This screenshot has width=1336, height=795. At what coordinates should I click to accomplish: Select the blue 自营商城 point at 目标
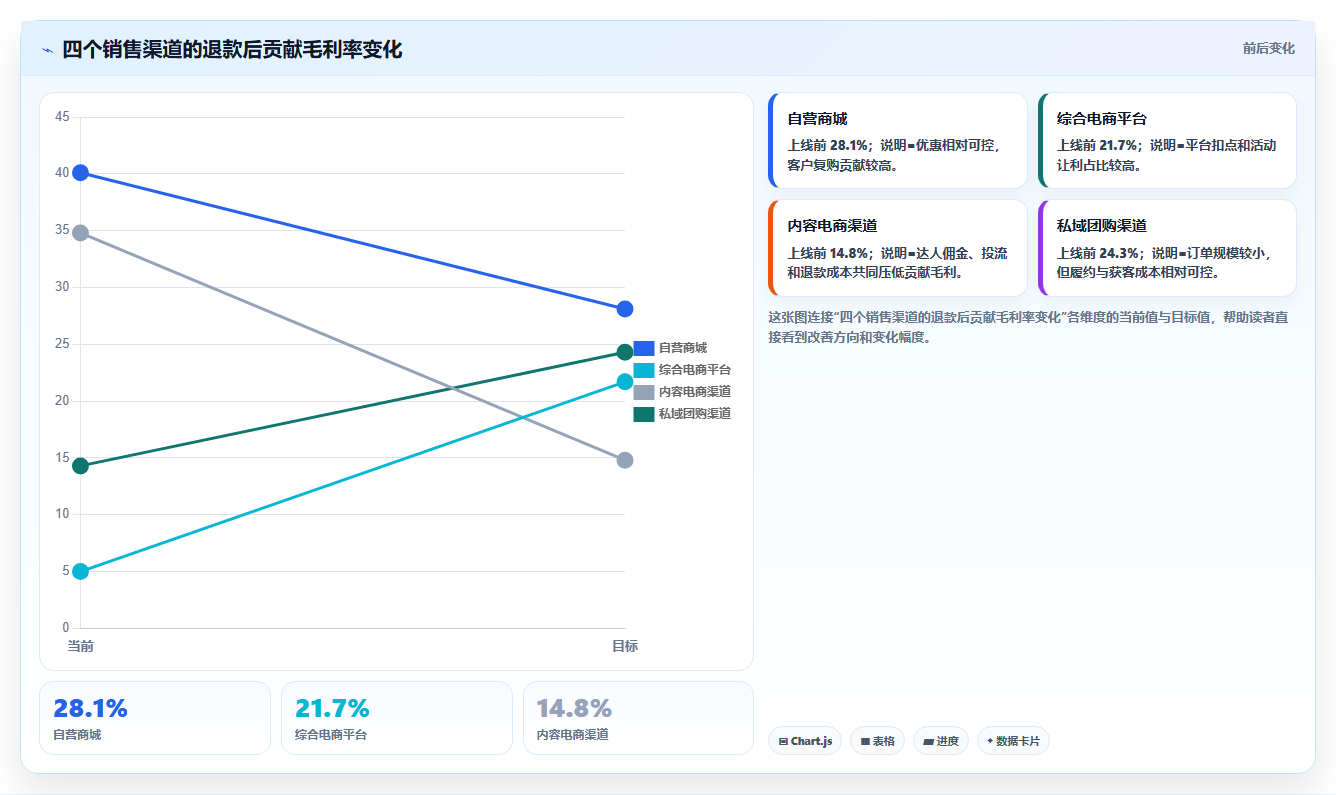coord(625,309)
